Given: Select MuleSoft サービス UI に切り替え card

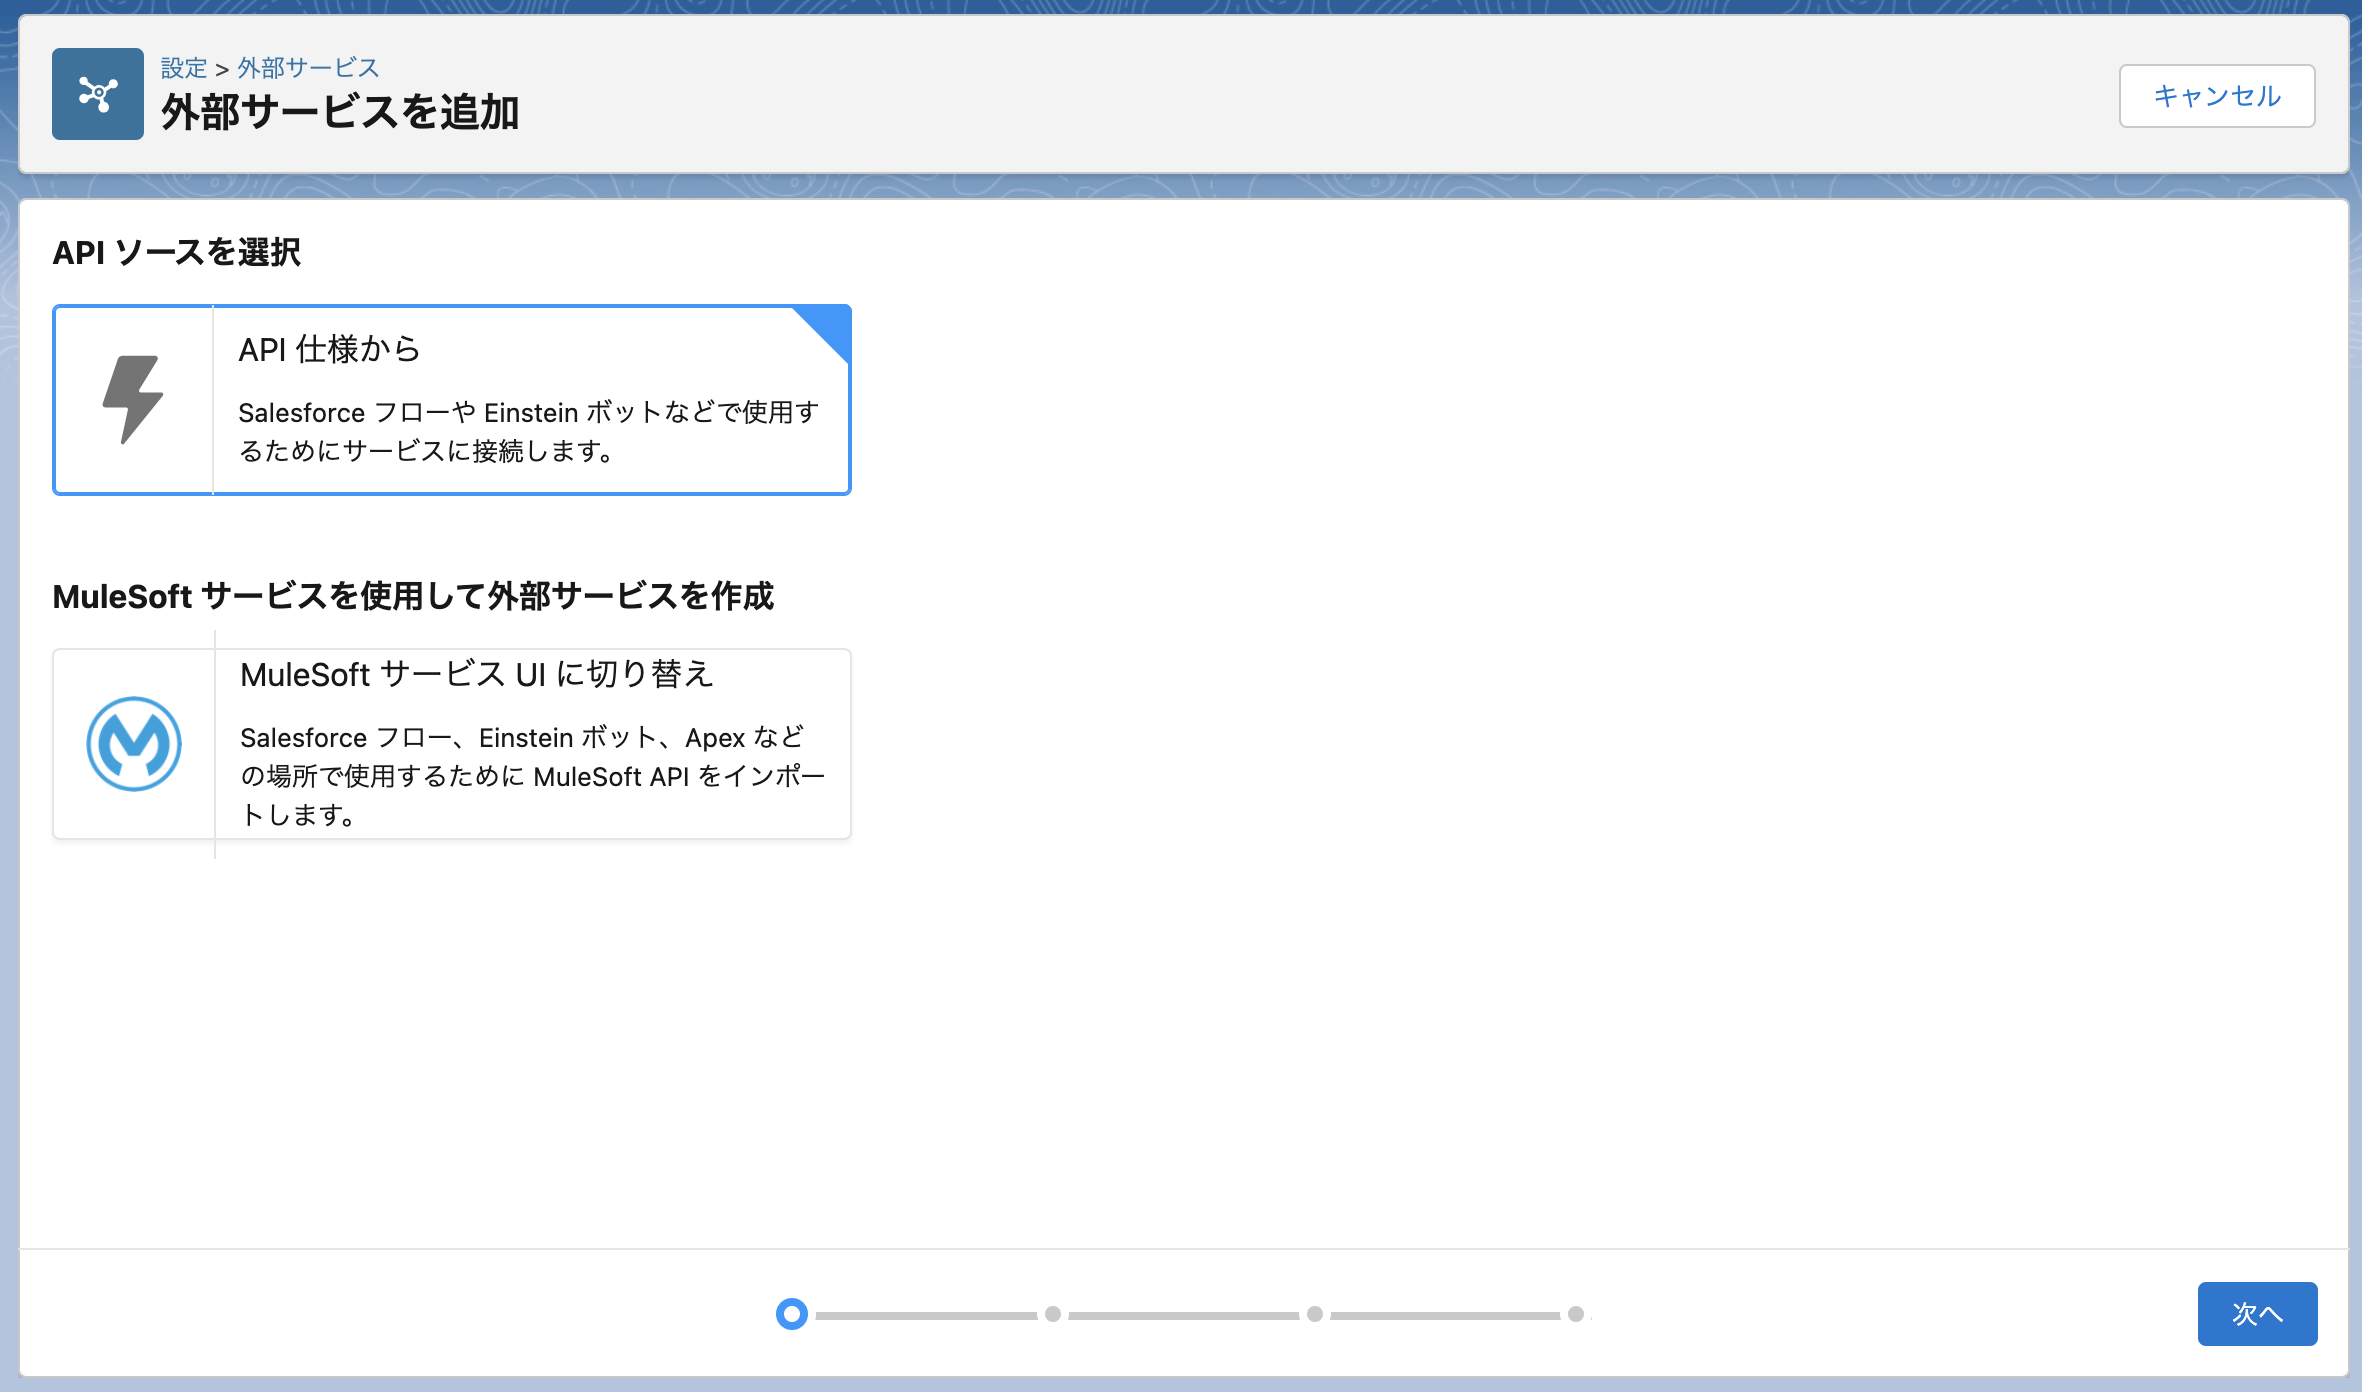Looking at the screenshot, I should tap(452, 744).
